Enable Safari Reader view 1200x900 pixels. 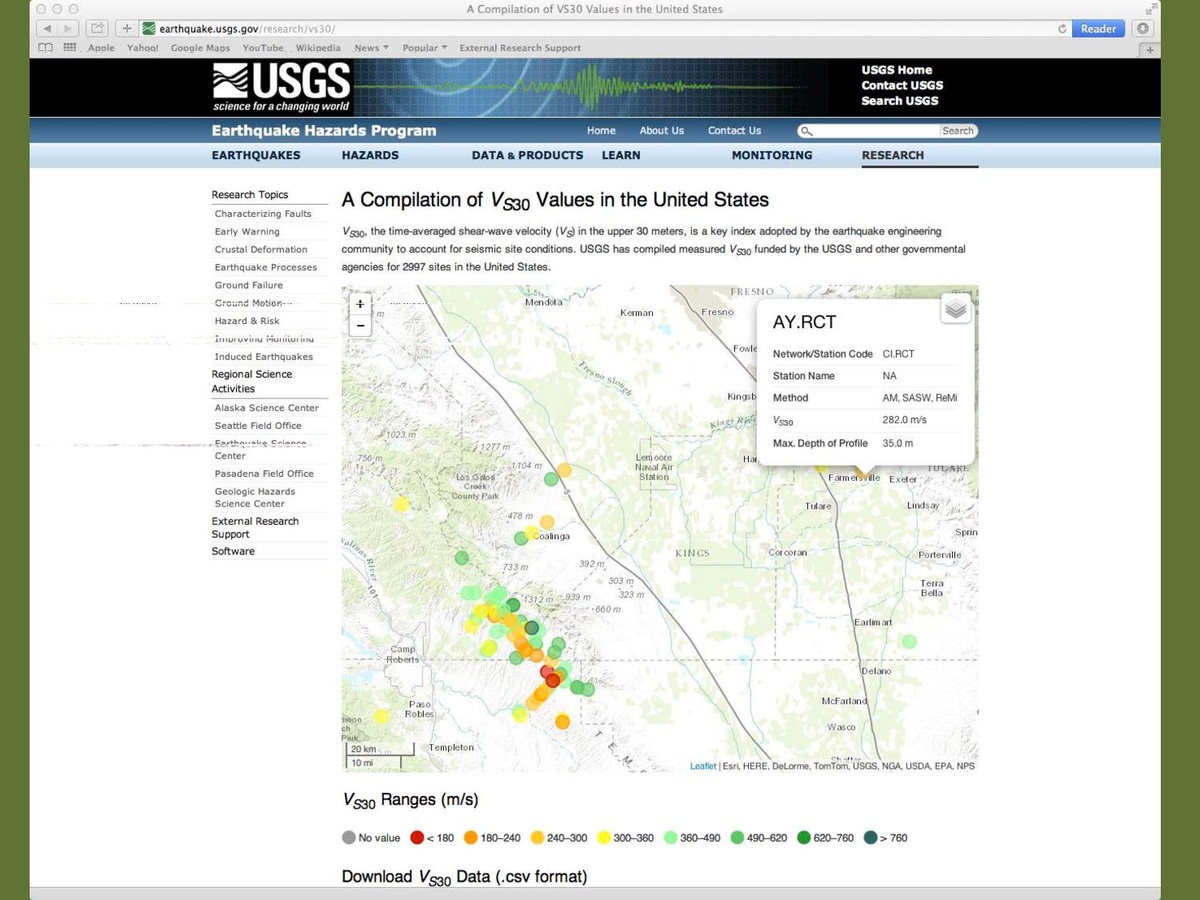(1098, 29)
